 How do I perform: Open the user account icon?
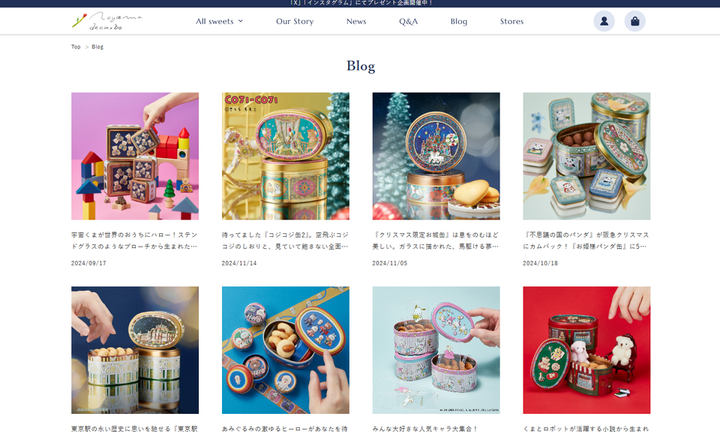tap(604, 21)
